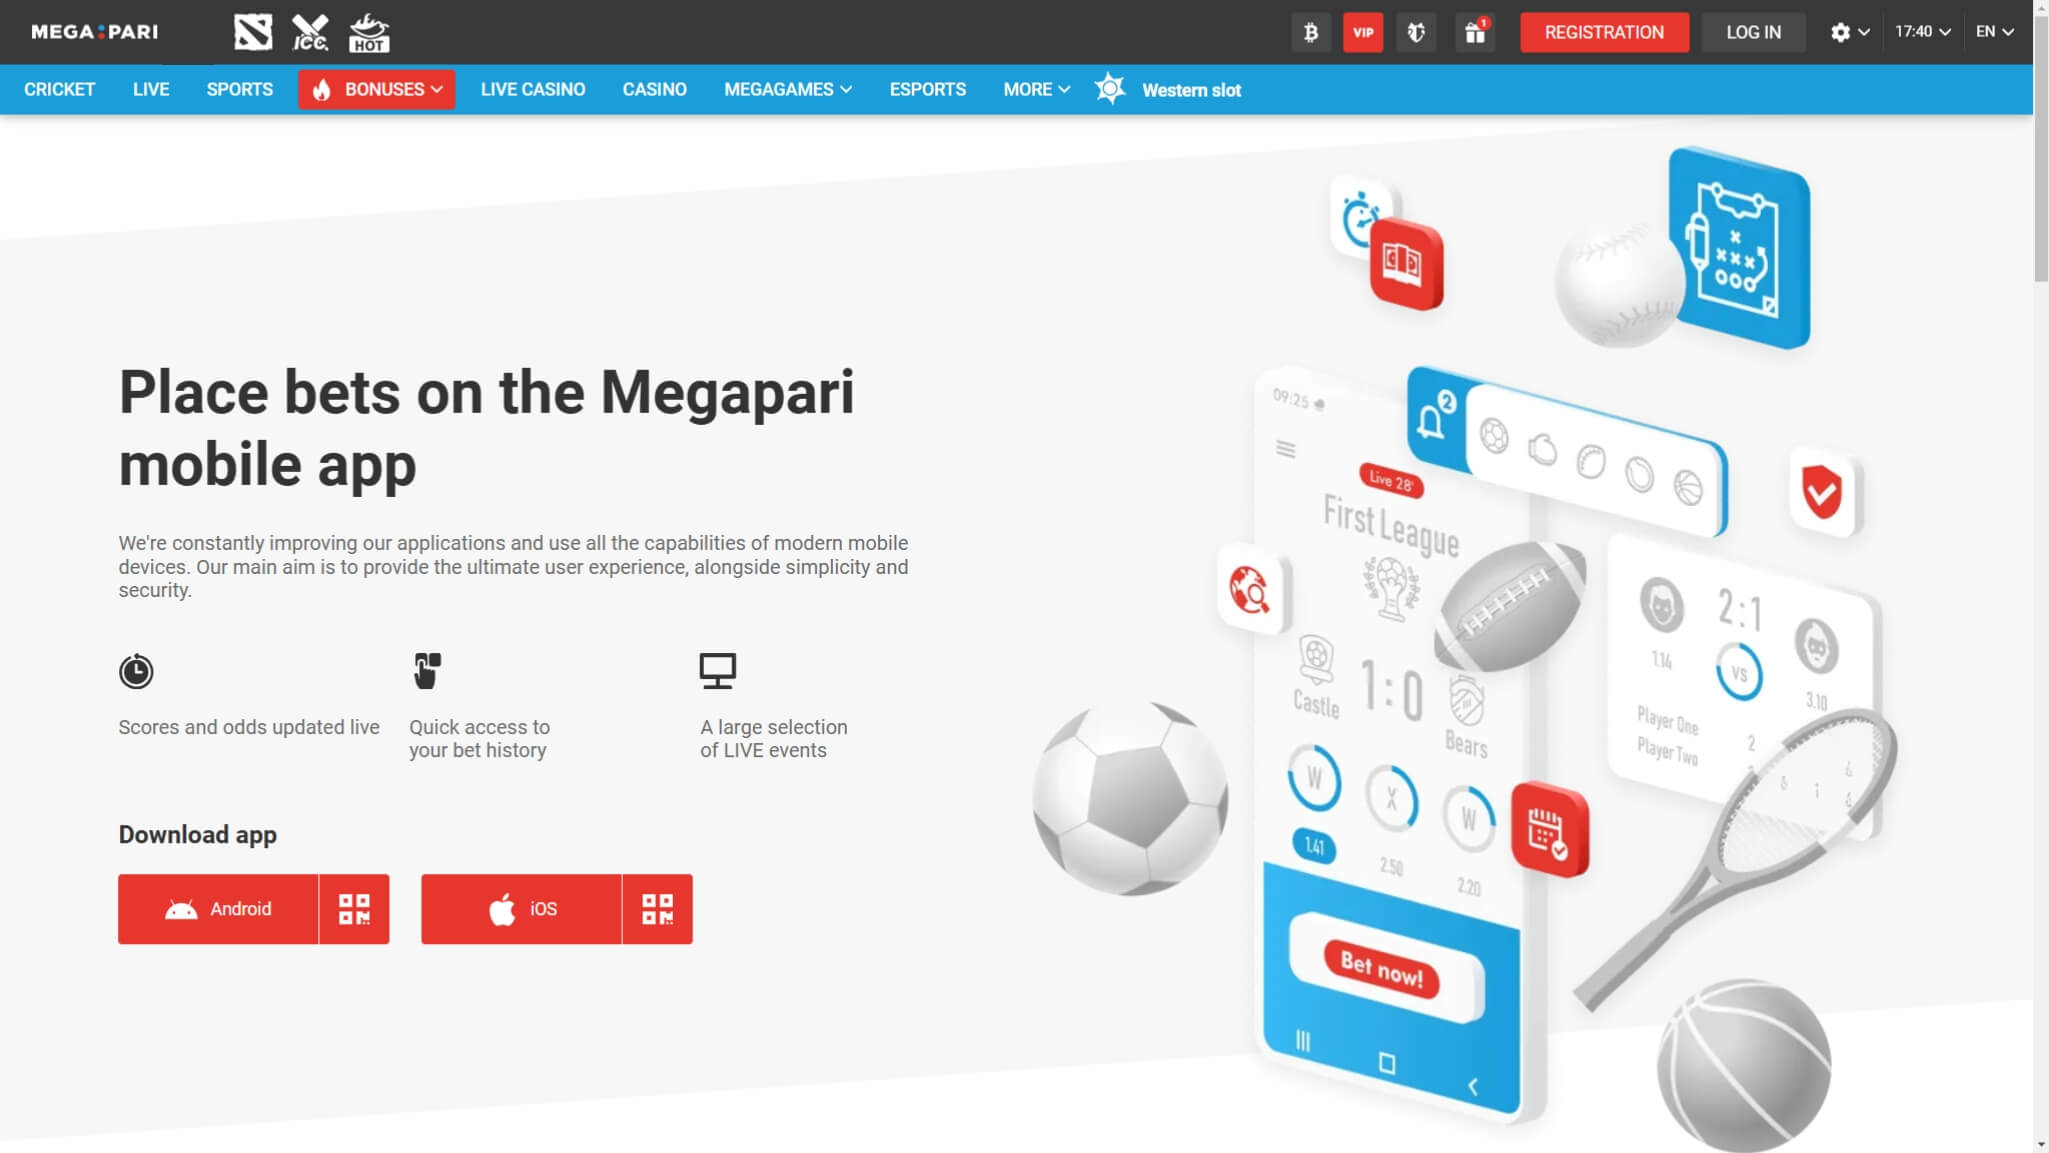The width and height of the screenshot is (2049, 1153).
Task: Click the Bitcoin payment icon
Action: [x=1309, y=31]
